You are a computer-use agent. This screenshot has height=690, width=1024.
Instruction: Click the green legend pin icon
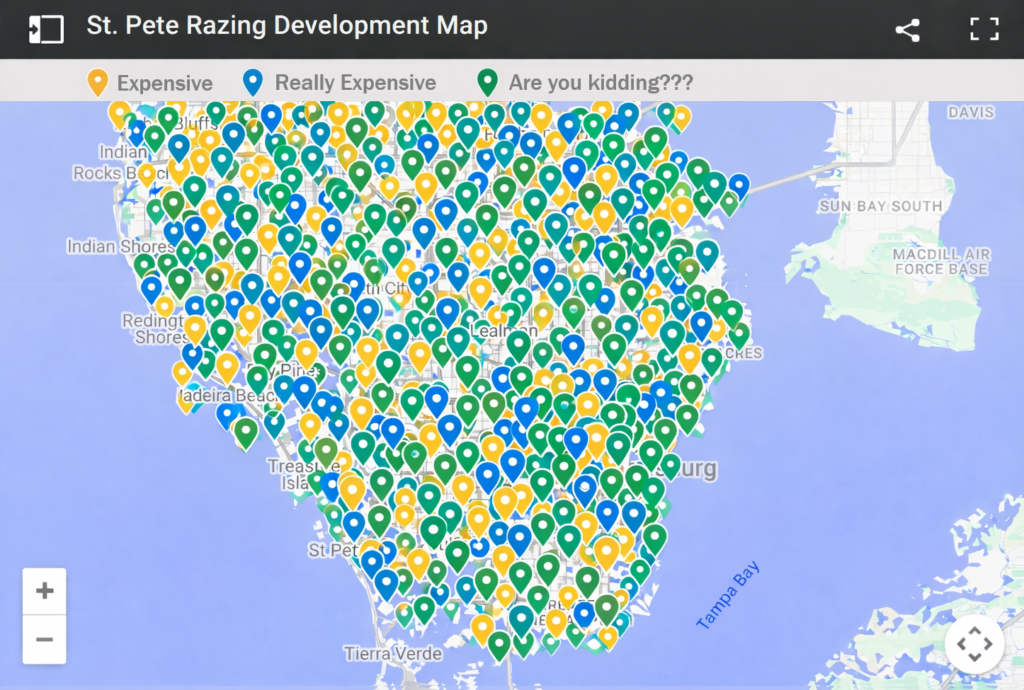click(x=488, y=82)
